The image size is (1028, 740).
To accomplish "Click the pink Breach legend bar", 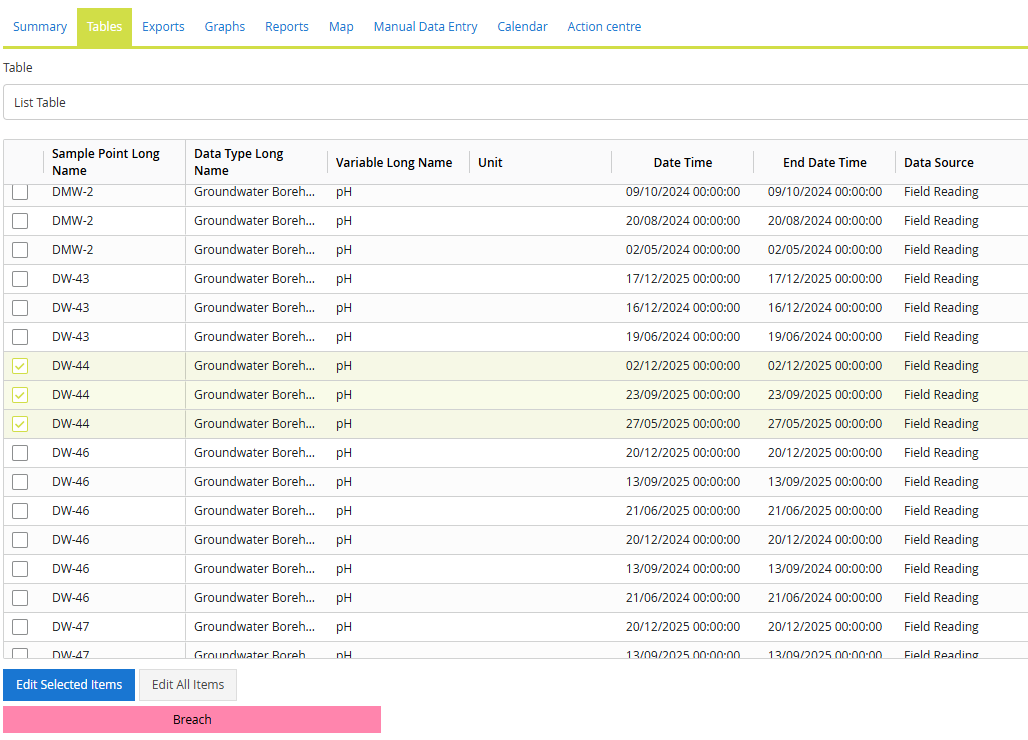I will point(192,719).
